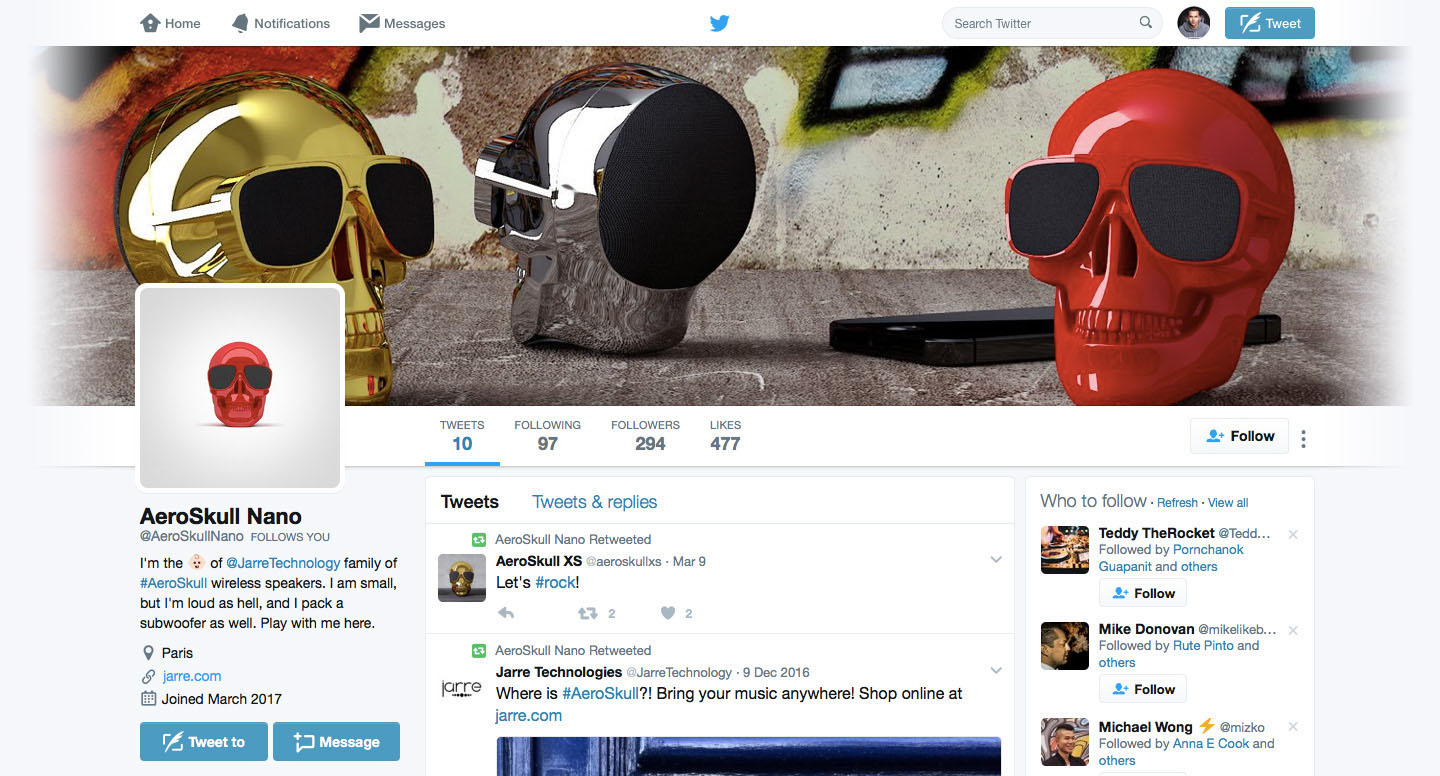Open Michael Wong profile
The width and height of the screenshot is (1440, 776).
pos(1146,727)
